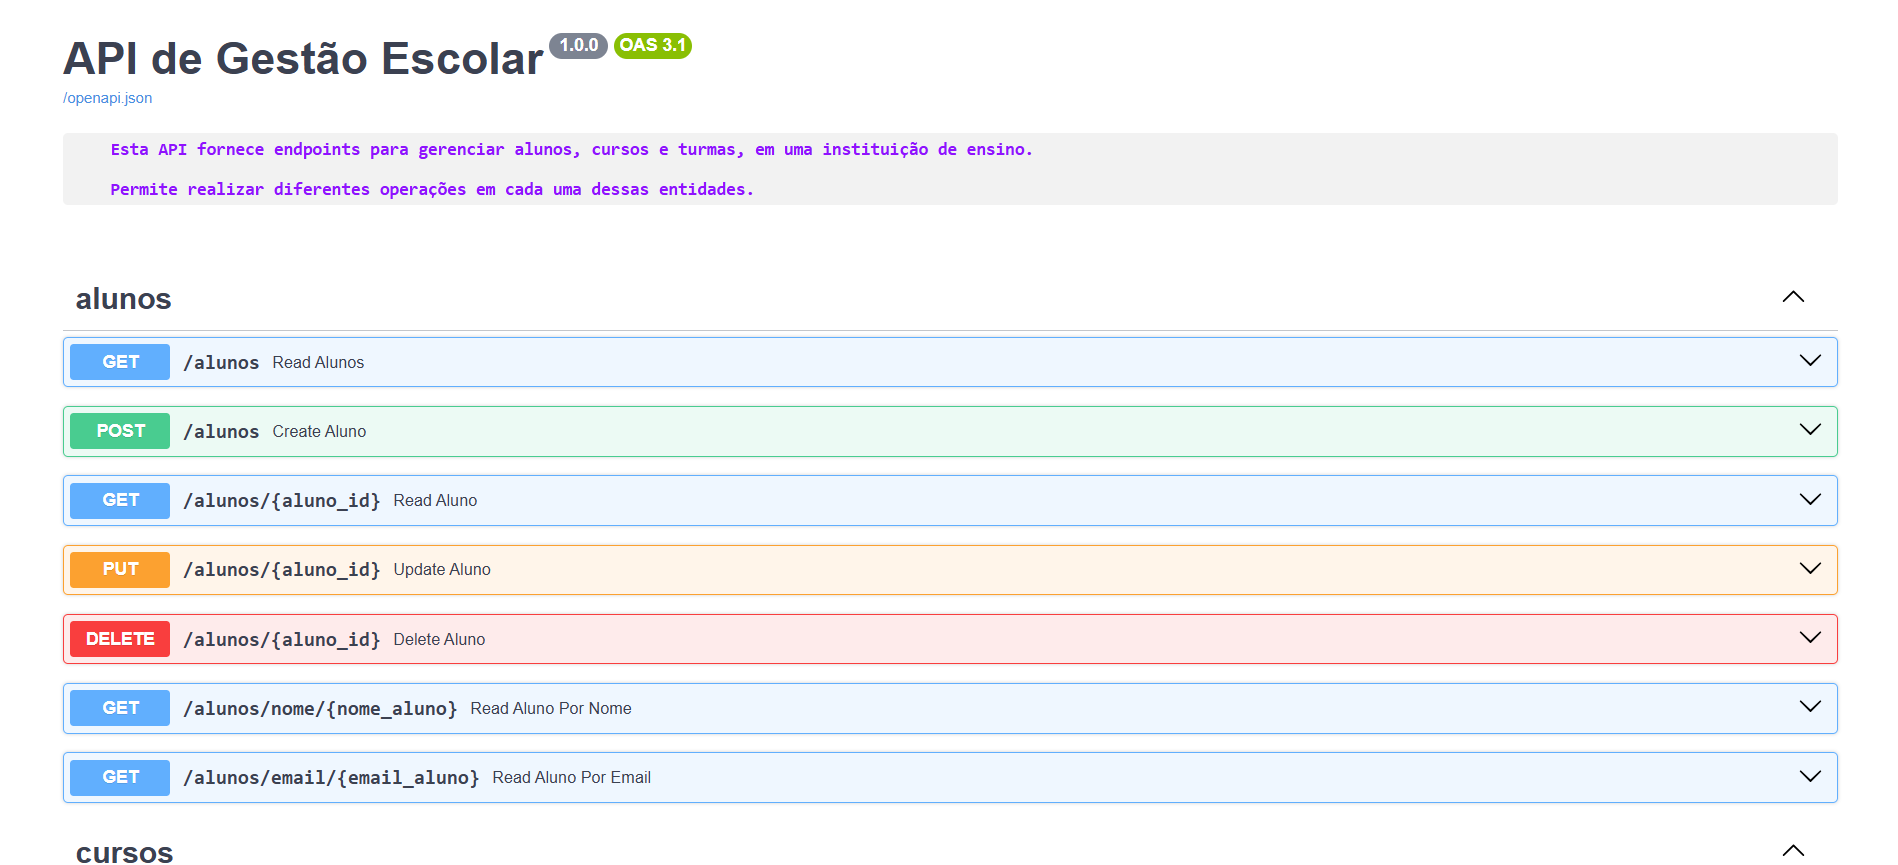
Task: Expand the GET /alunos Read Alunos arrow
Action: point(1809,361)
